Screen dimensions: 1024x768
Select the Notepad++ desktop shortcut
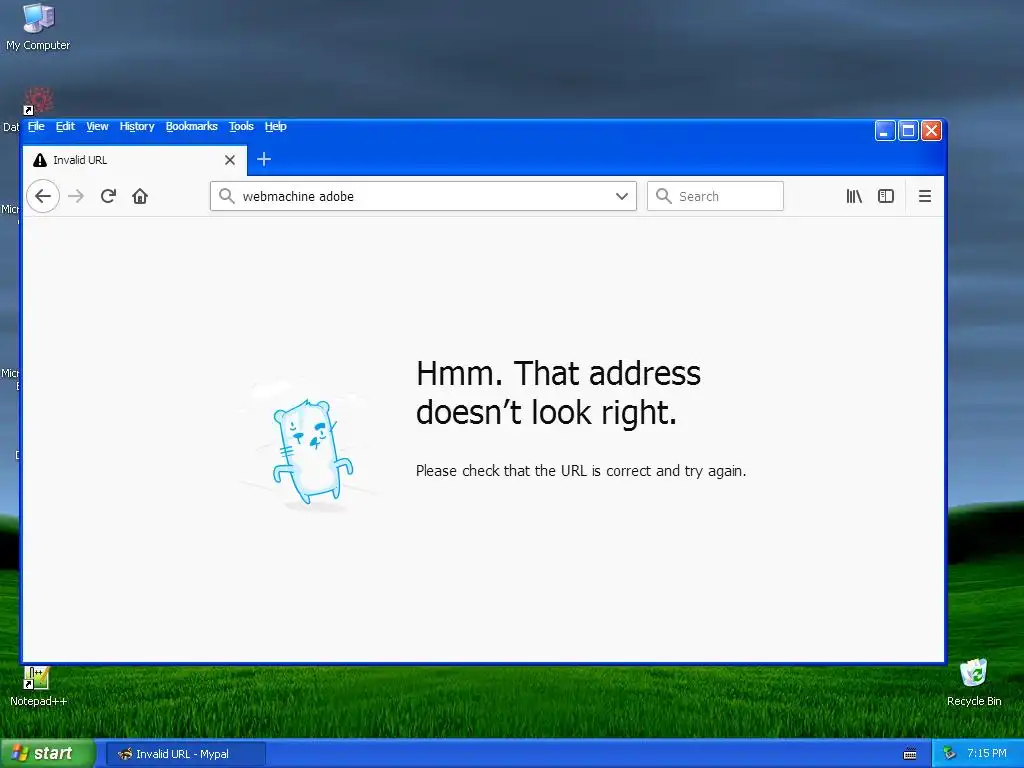tap(38, 686)
